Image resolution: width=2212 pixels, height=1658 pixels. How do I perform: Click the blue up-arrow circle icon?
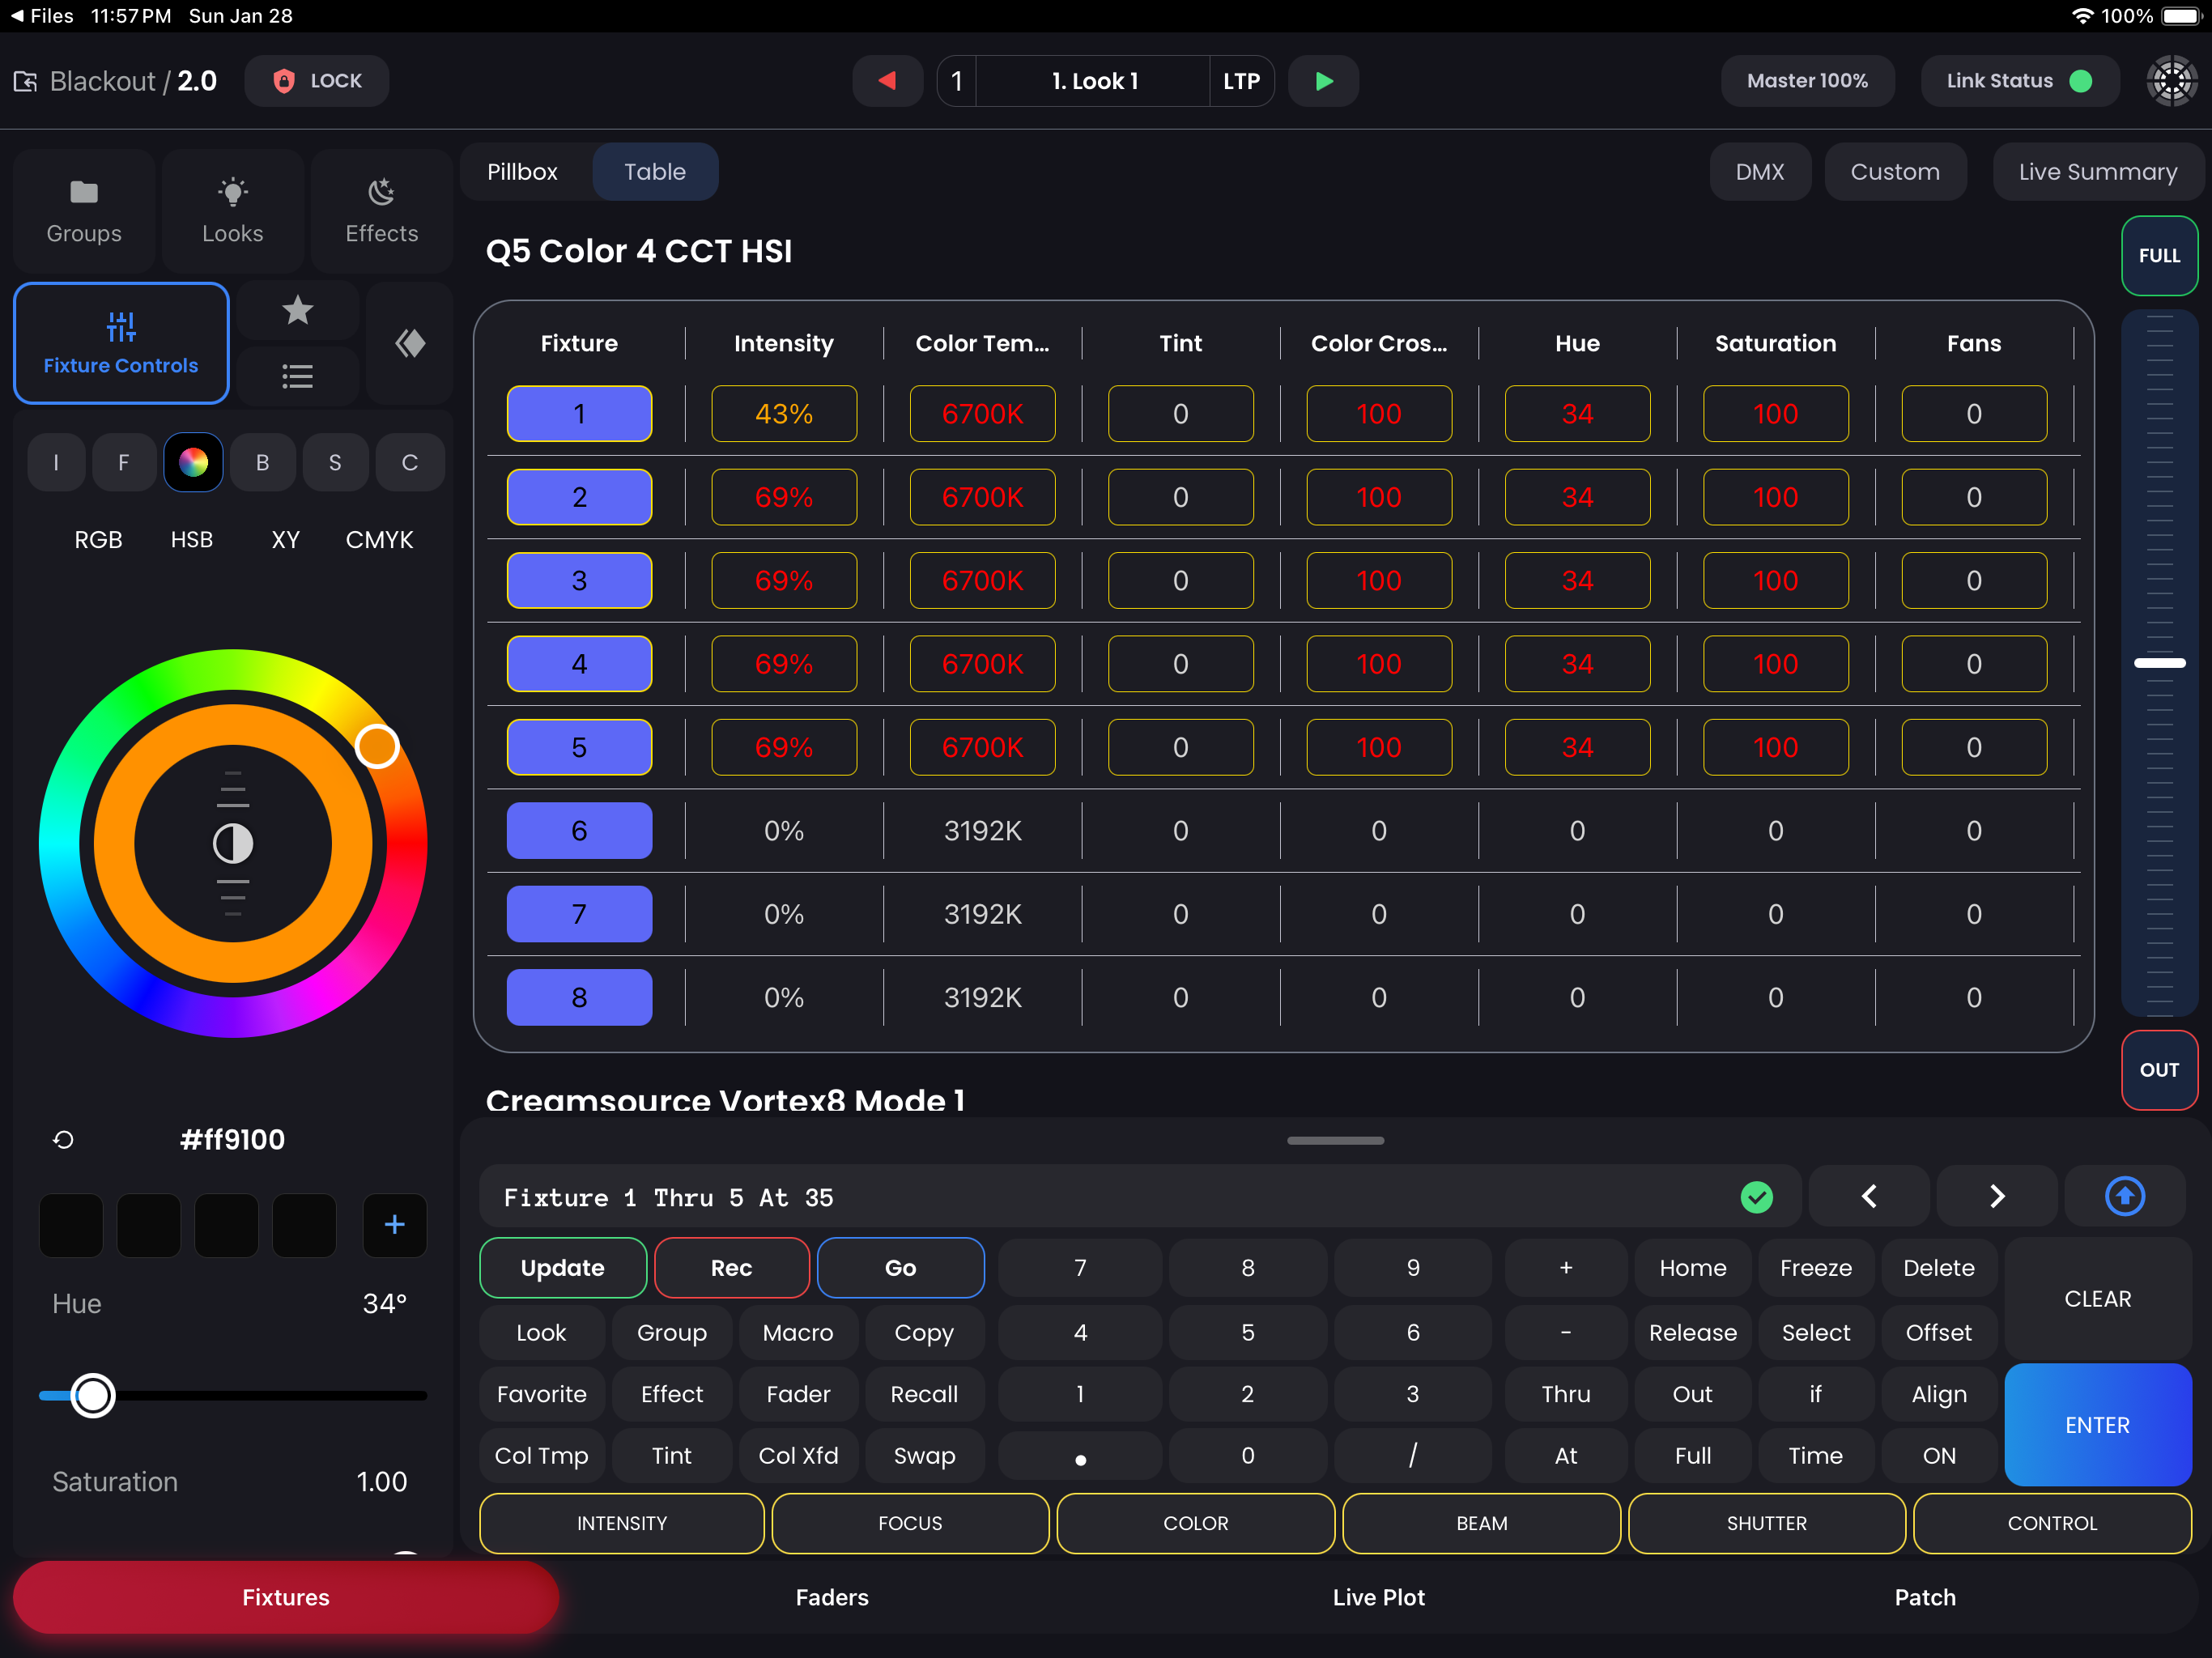pyautogui.click(x=2125, y=1197)
